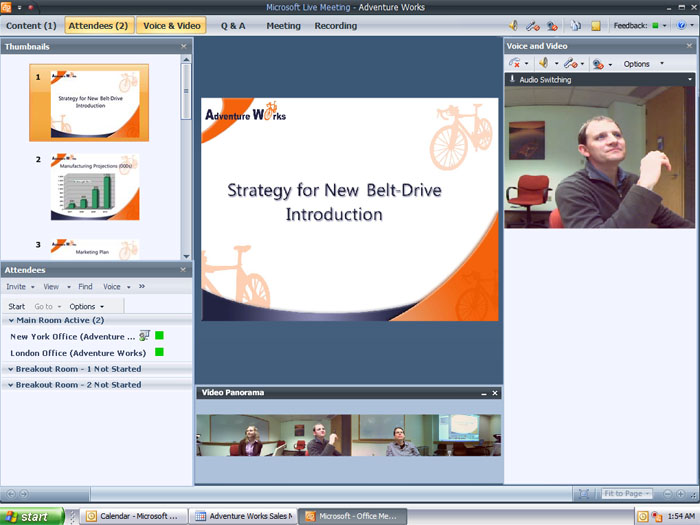Click the zoom in plus icon
Image resolution: width=700 pixels, height=525 pixels.
(x=680, y=494)
